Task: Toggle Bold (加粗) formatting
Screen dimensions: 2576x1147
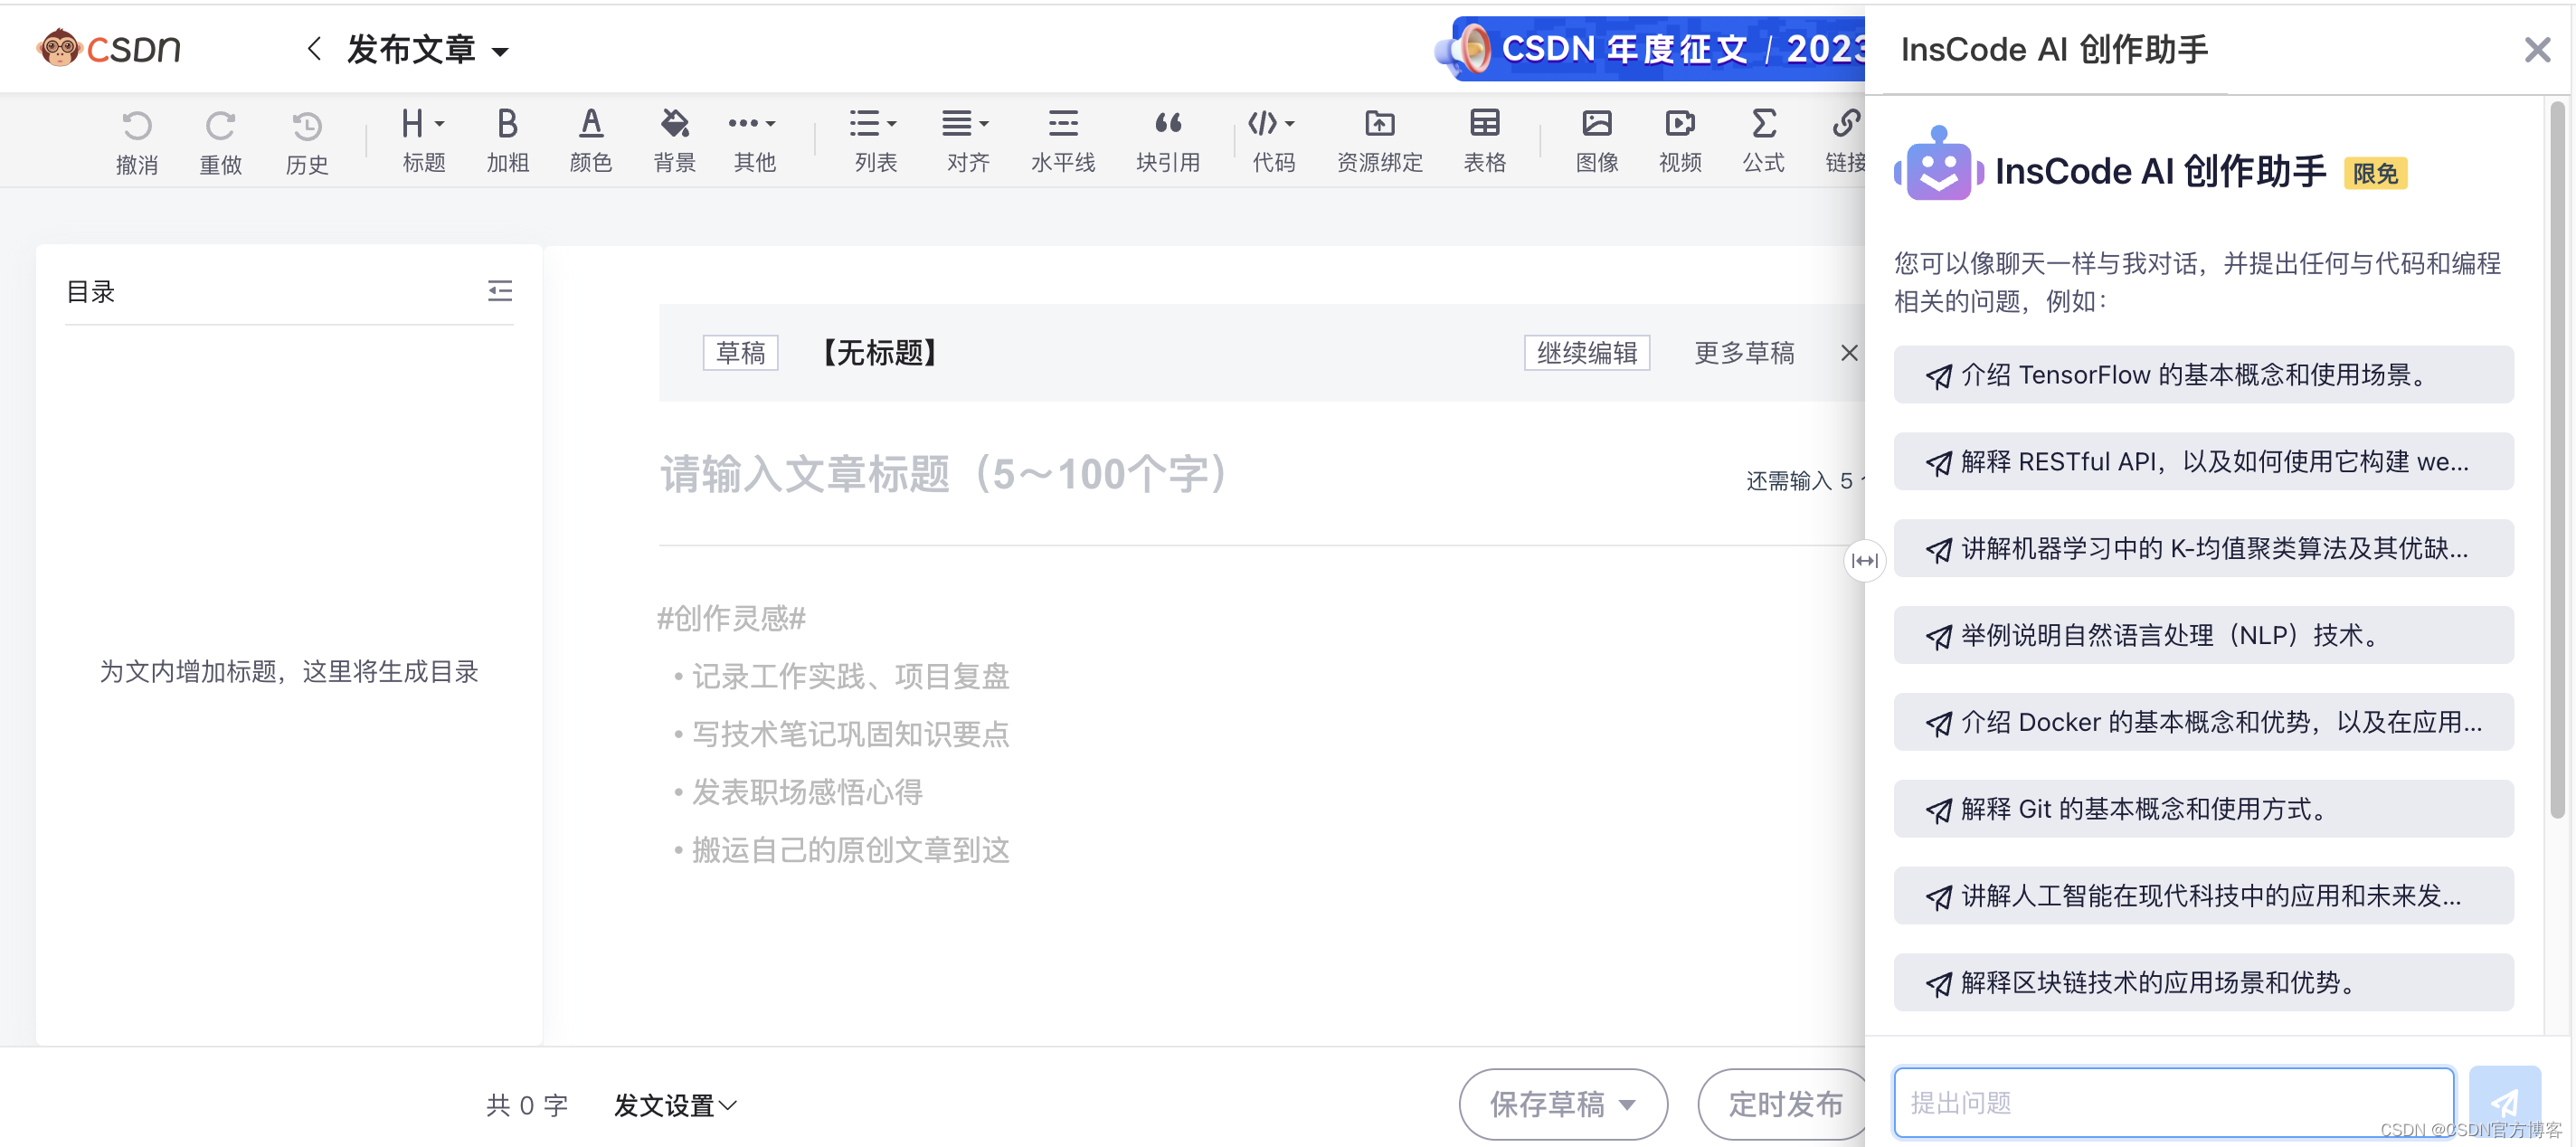Action: 507,124
